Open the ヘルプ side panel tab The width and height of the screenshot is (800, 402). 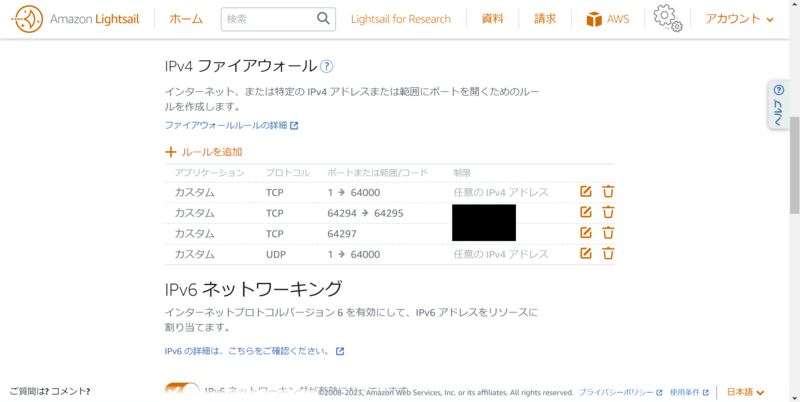pyautogui.click(x=779, y=105)
